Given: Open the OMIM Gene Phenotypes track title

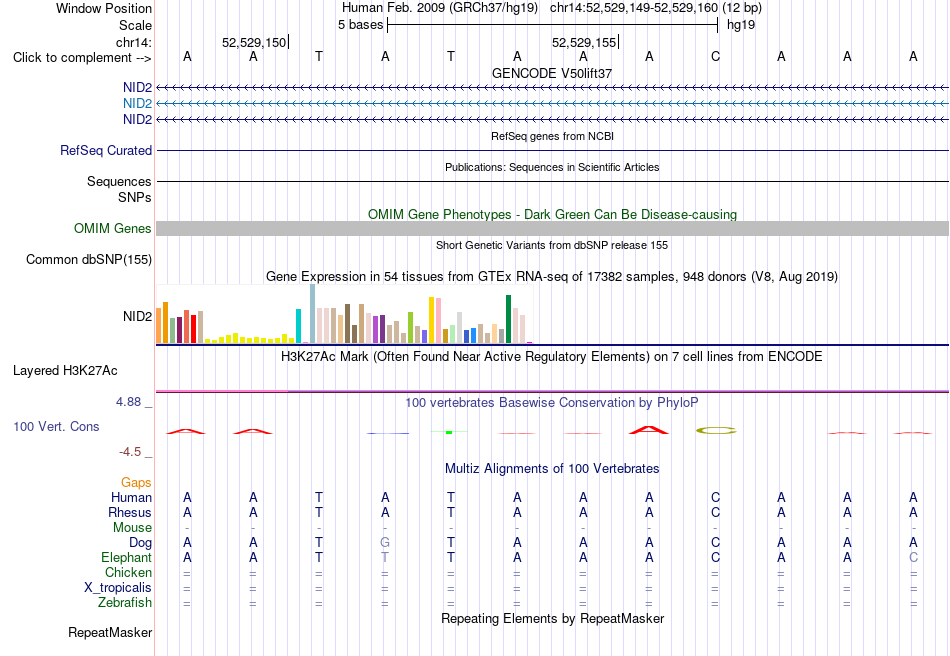Looking at the screenshot, I should pos(552,214).
